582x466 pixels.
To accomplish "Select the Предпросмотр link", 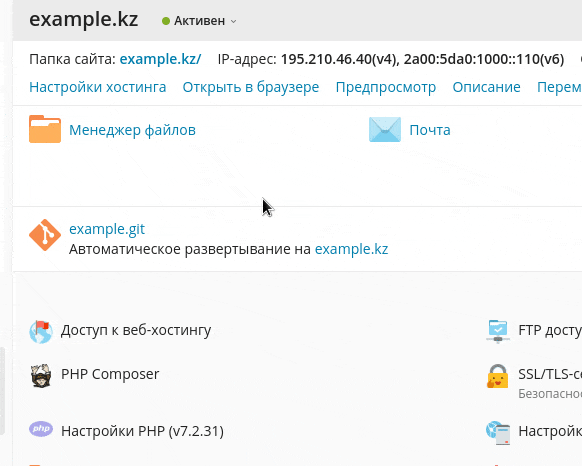I will click(x=386, y=87).
